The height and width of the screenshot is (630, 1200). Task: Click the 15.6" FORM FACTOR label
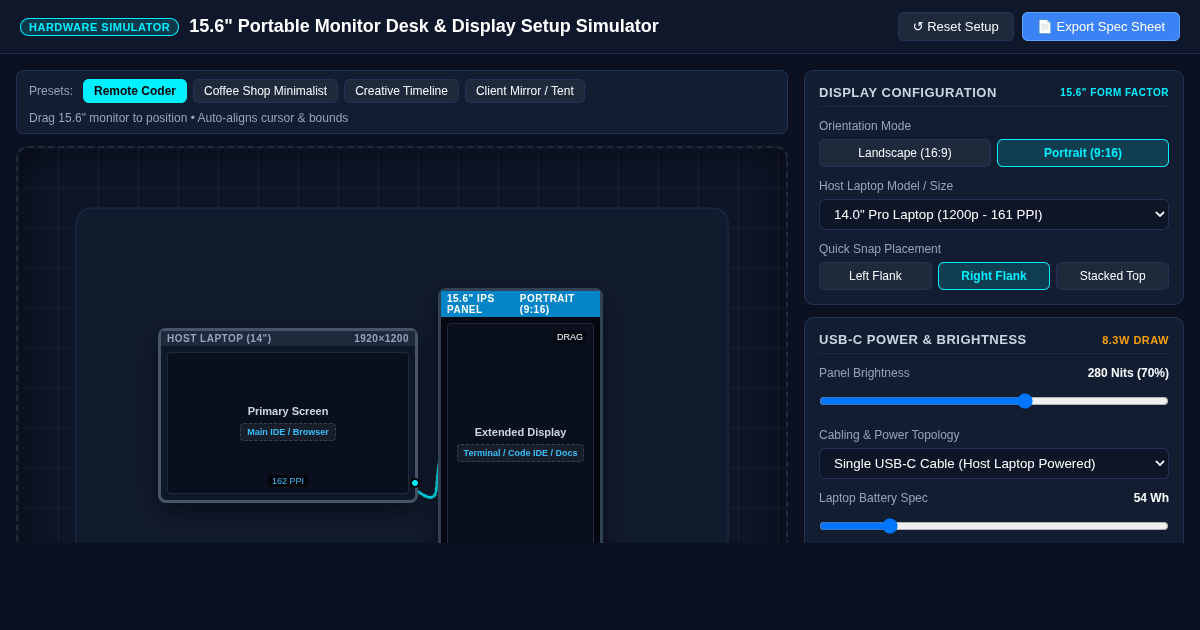tap(1114, 92)
